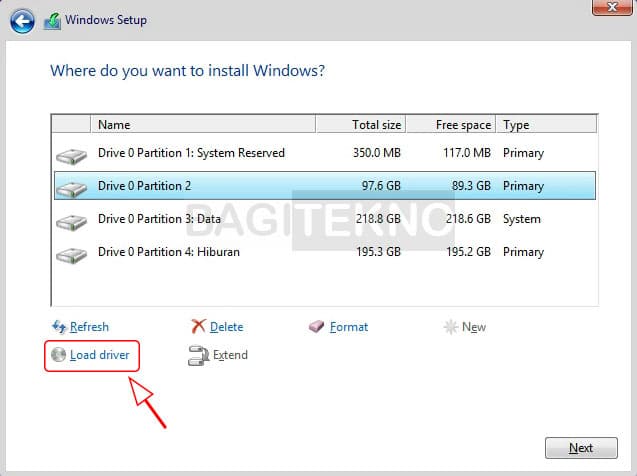Open the Refresh link
637x476 pixels.
click(x=89, y=327)
